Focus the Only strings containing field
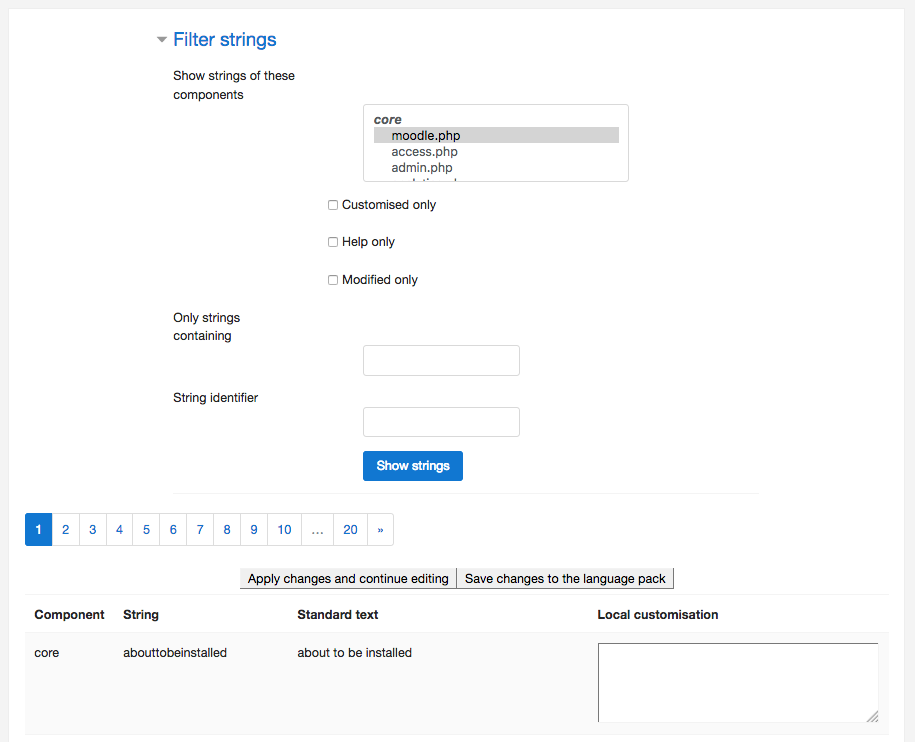Screen dimensions: 915x742 (441, 360)
